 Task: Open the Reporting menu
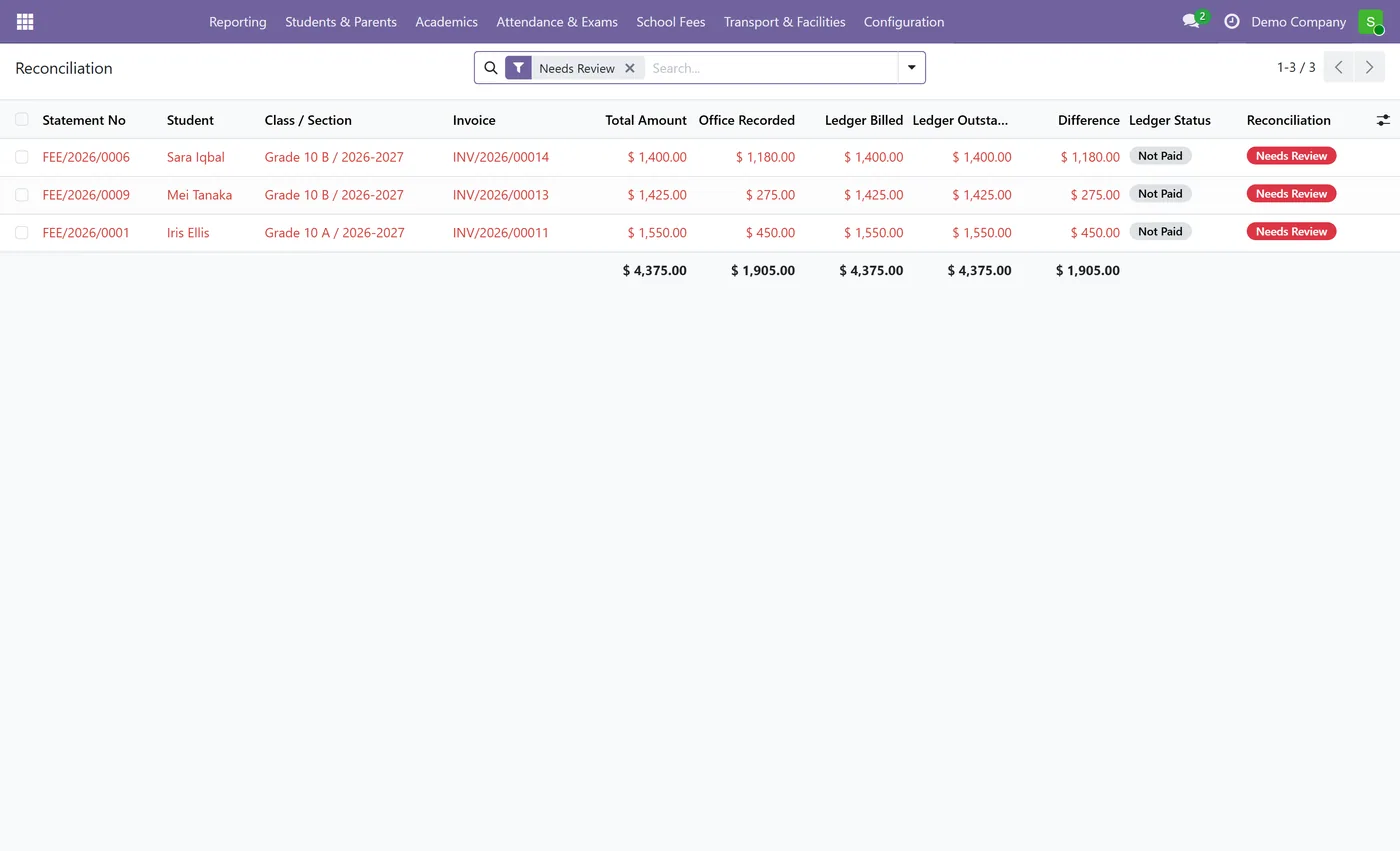[x=238, y=21]
